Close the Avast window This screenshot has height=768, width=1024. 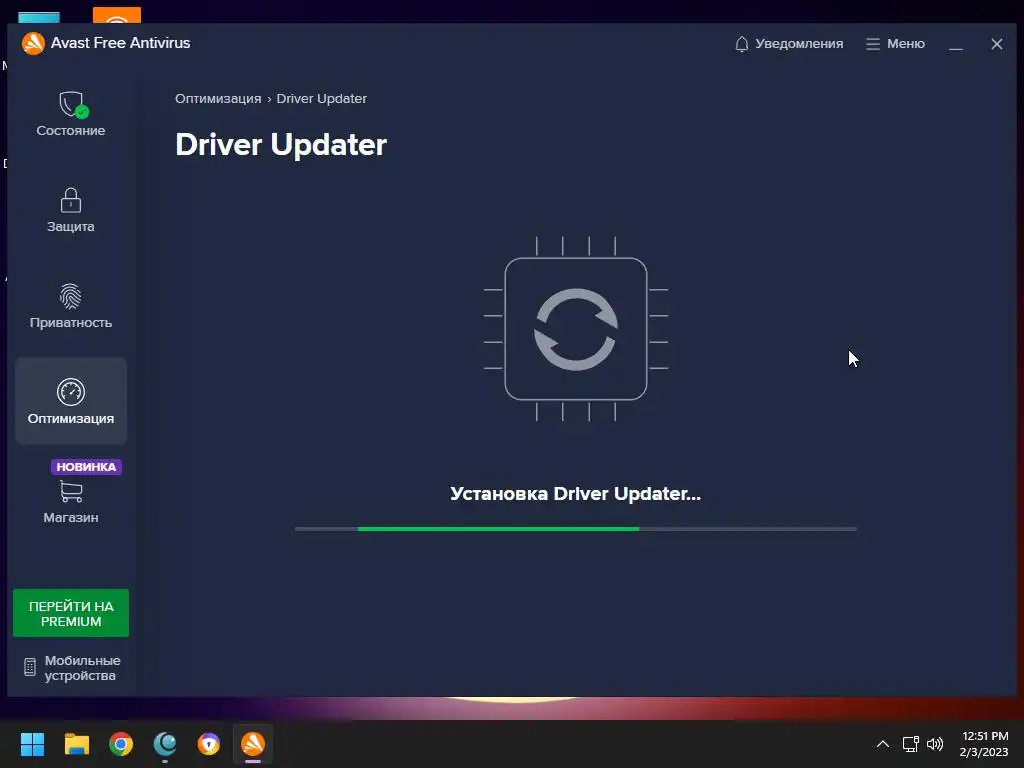tap(997, 44)
